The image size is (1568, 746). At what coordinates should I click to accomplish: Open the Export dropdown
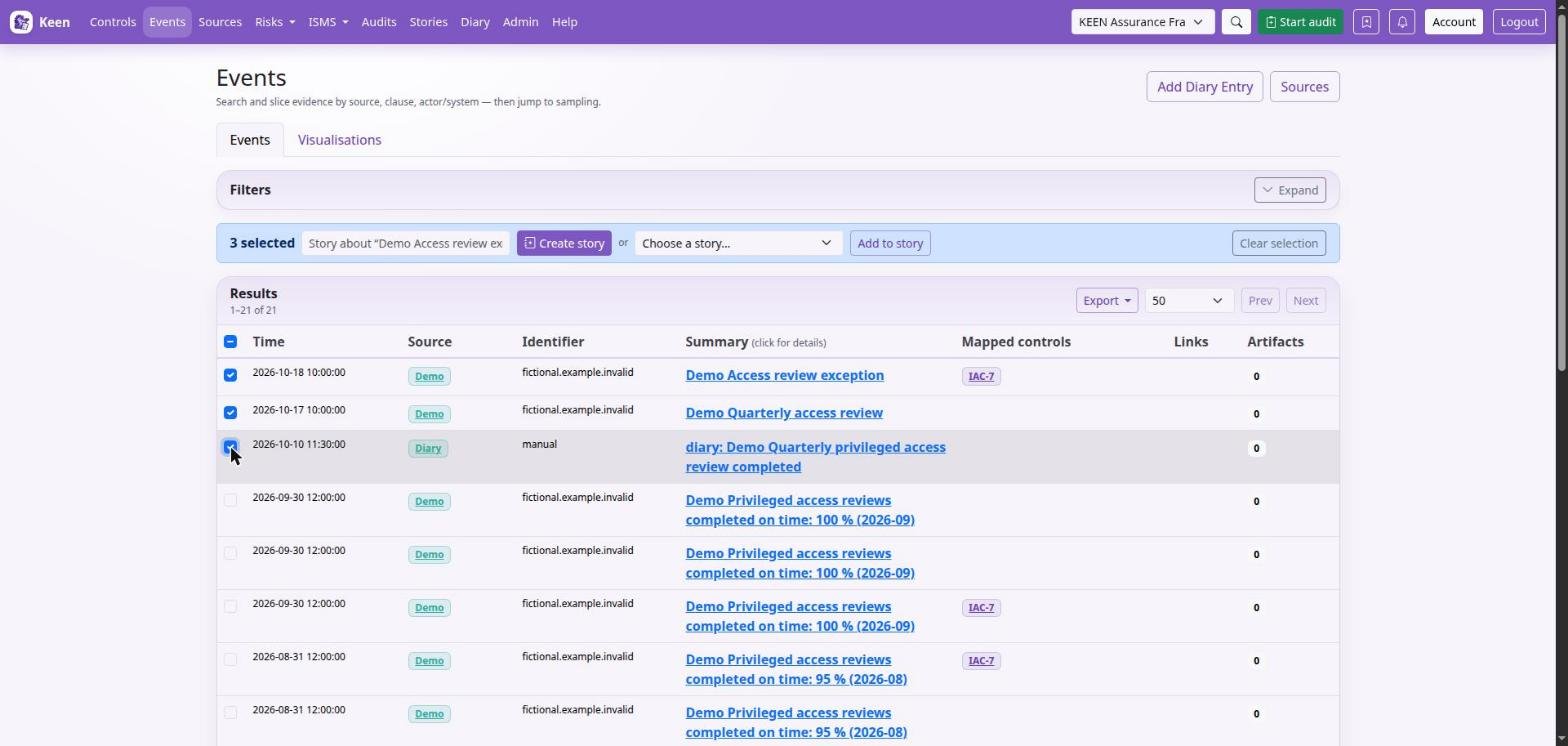pos(1106,301)
